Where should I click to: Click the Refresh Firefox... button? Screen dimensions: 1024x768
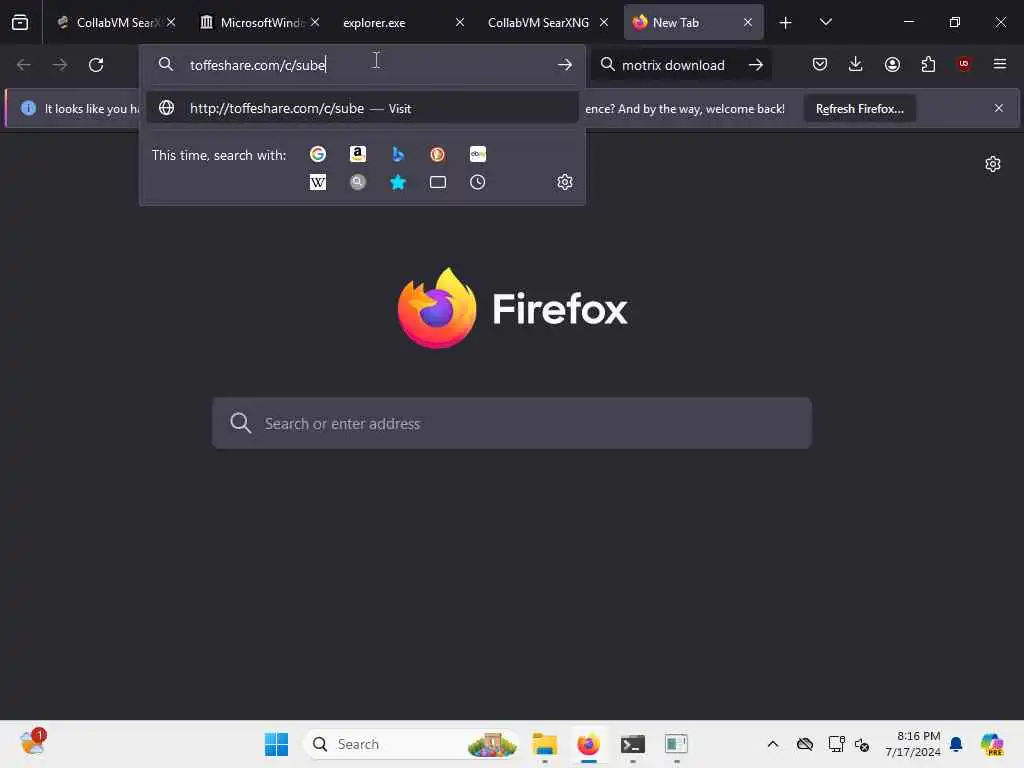859,109
